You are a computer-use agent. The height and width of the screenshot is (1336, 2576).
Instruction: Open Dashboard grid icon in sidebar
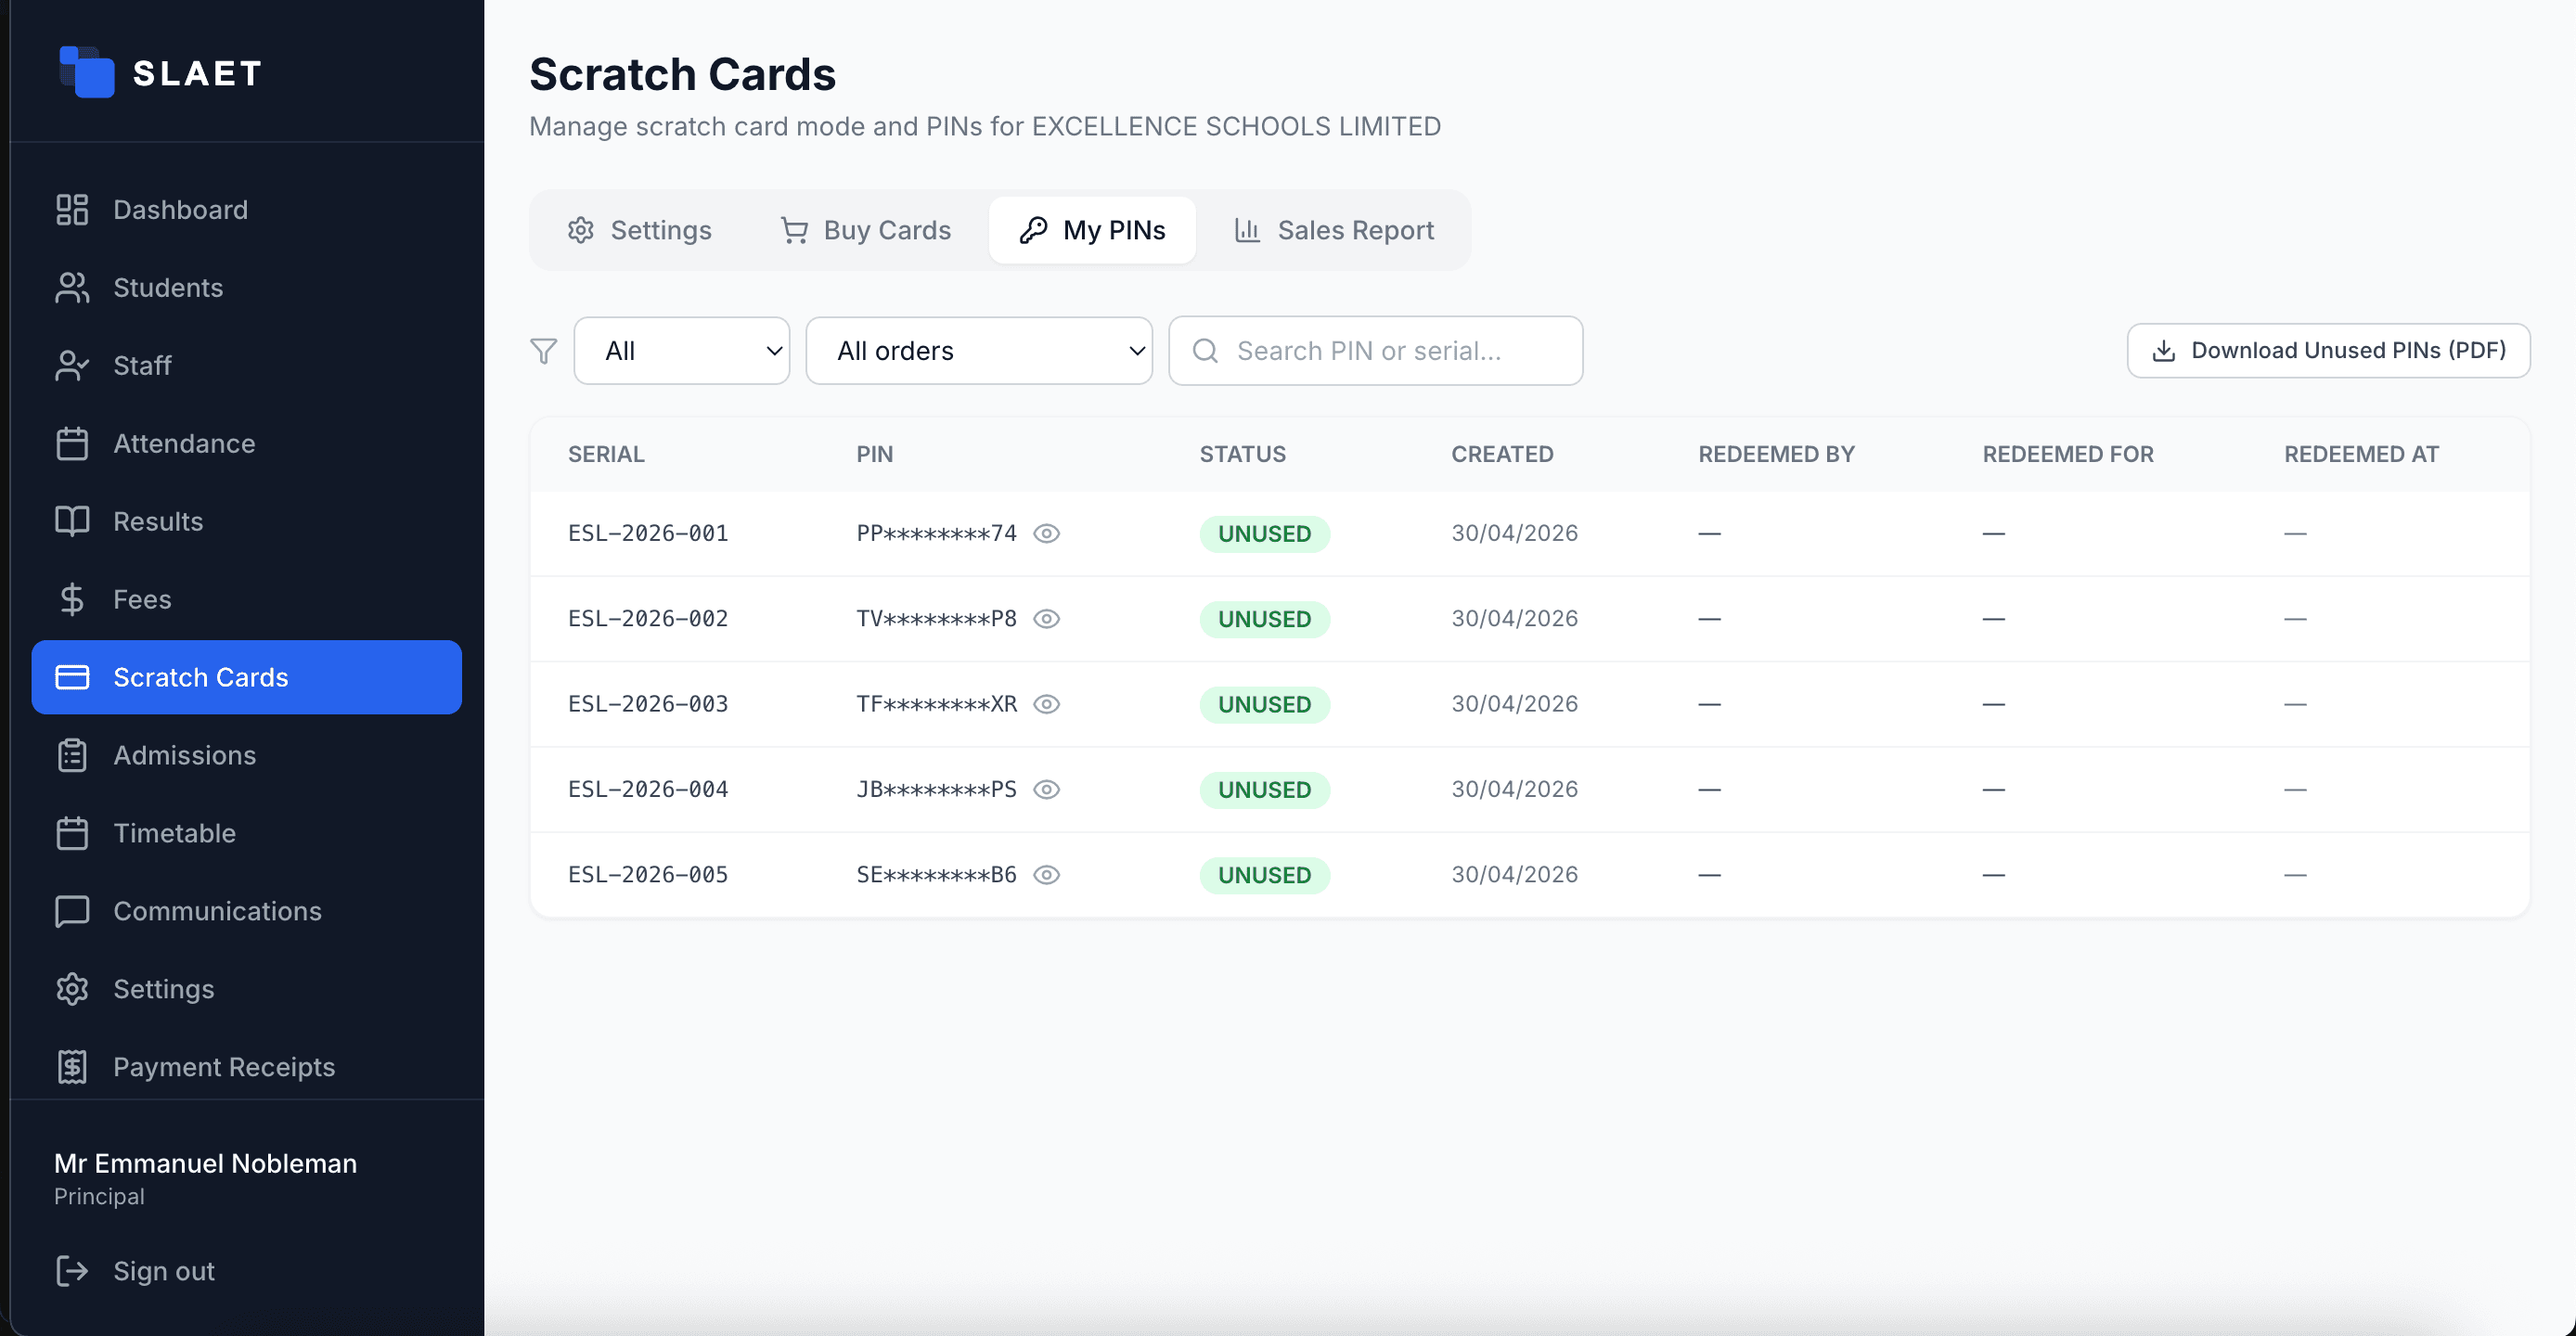click(x=72, y=210)
